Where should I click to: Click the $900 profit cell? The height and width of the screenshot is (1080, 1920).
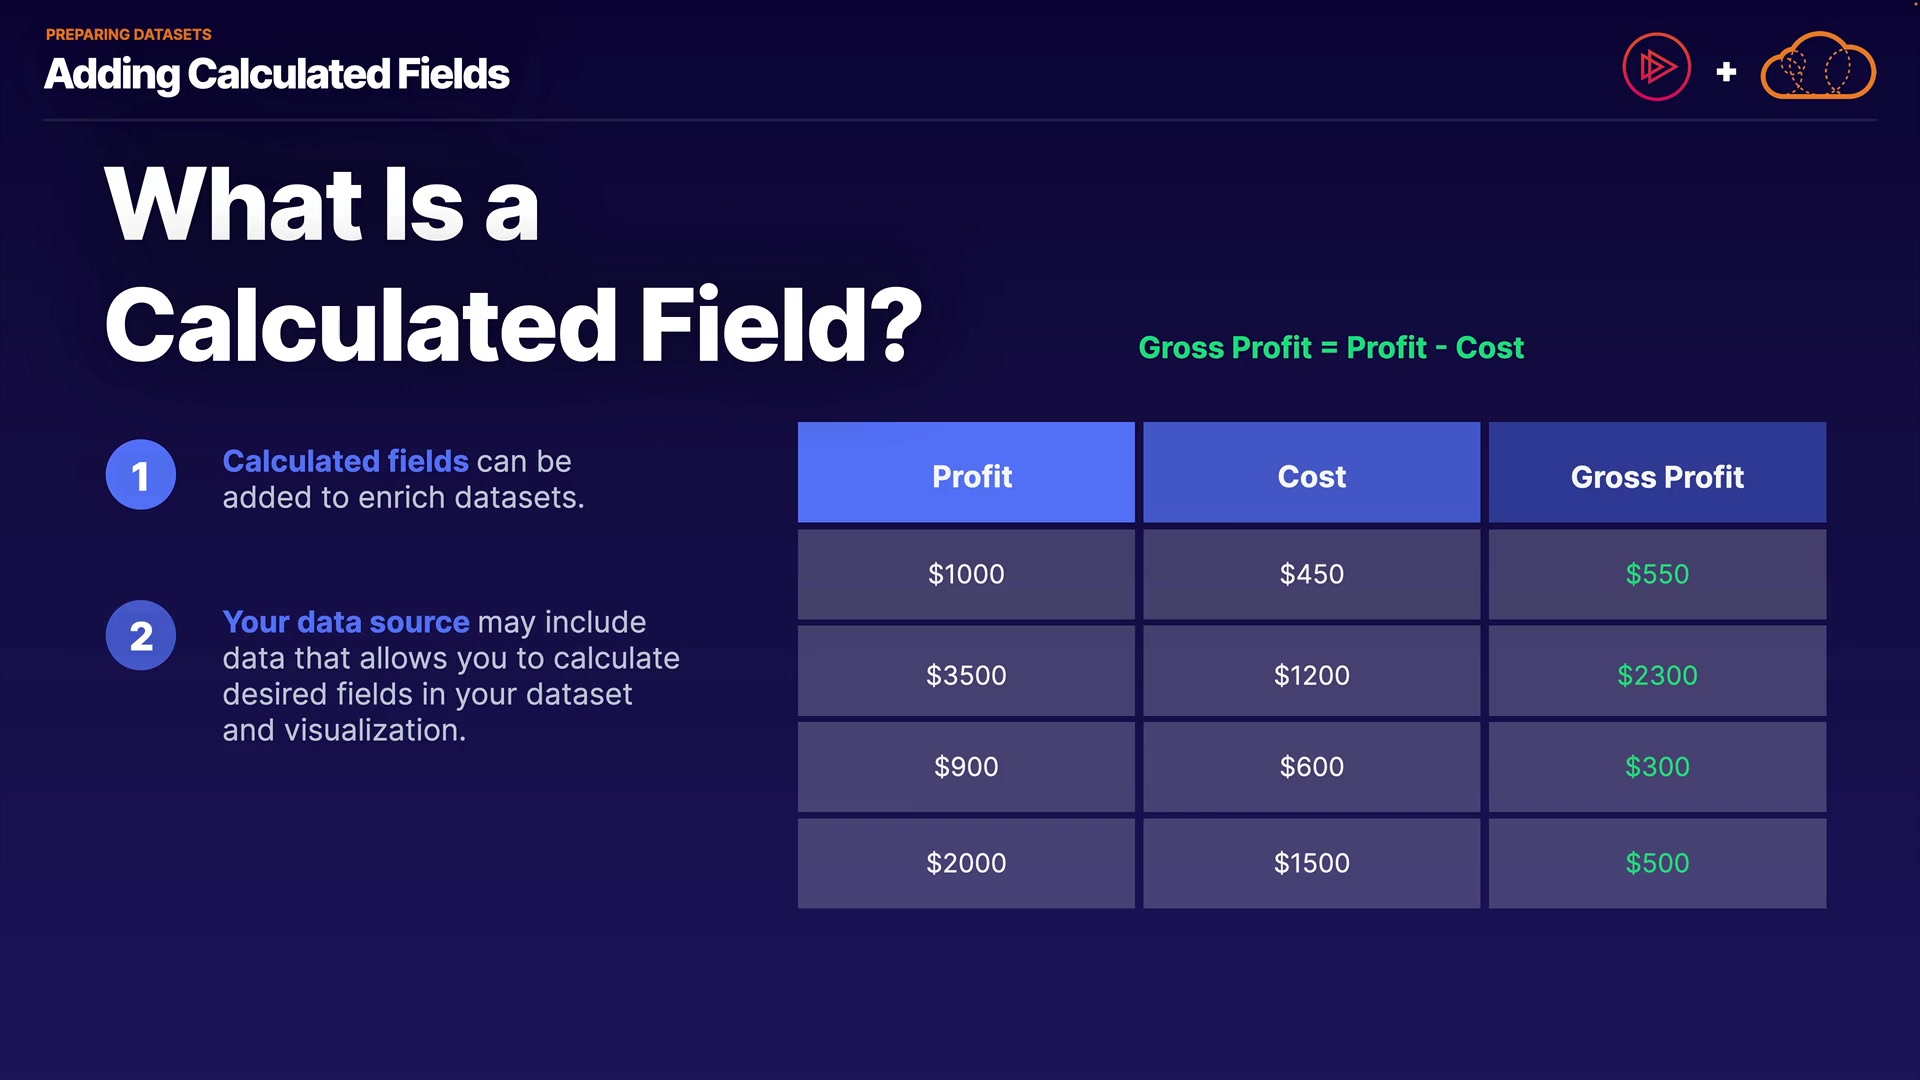point(966,767)
